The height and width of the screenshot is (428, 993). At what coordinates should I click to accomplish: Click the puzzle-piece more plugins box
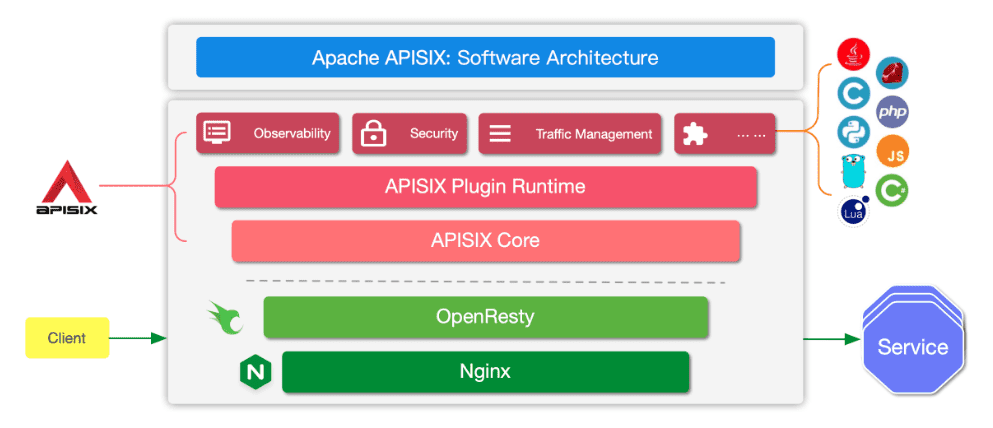coord(725,133)
